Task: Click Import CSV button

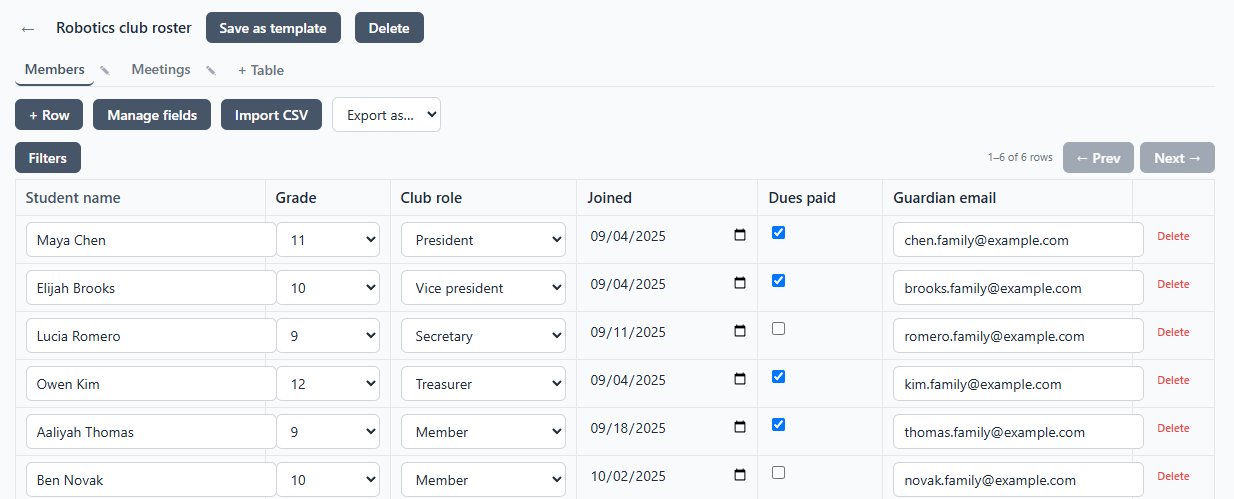Action: [271, 115]
